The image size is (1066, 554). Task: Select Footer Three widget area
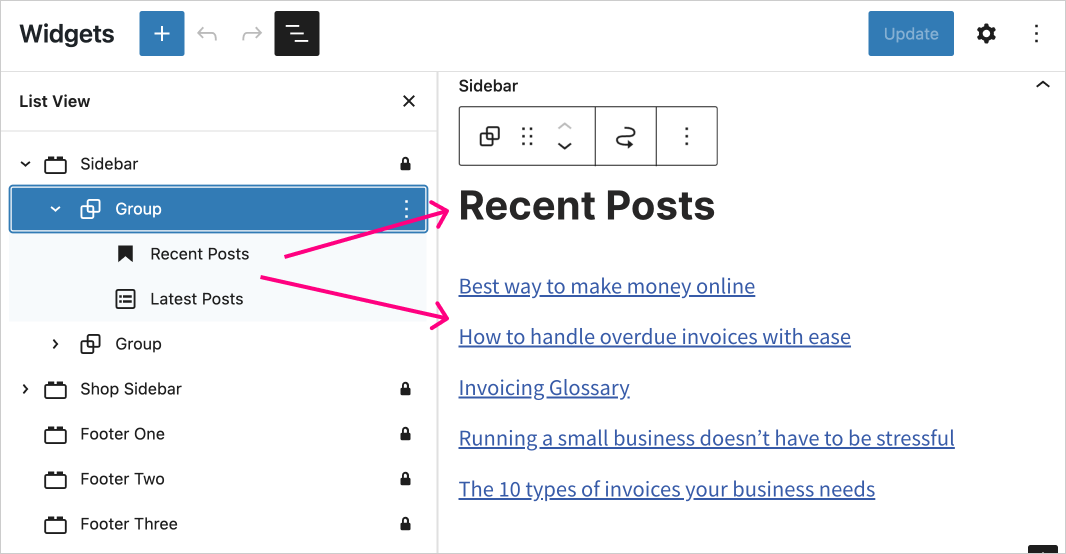point(128,523)
